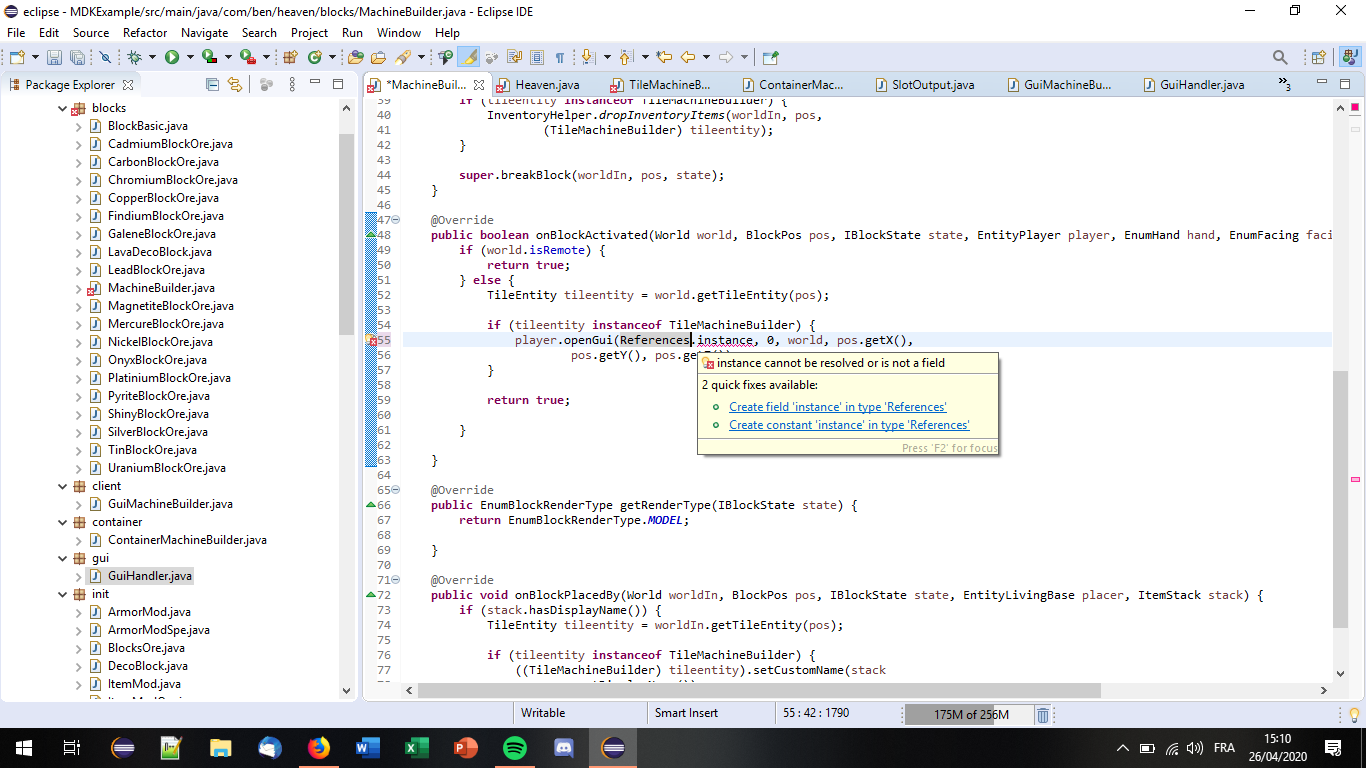Open the Run button dropdown arrow
The height and width of the screenshot is (768, 1366).
coord(188,58)
